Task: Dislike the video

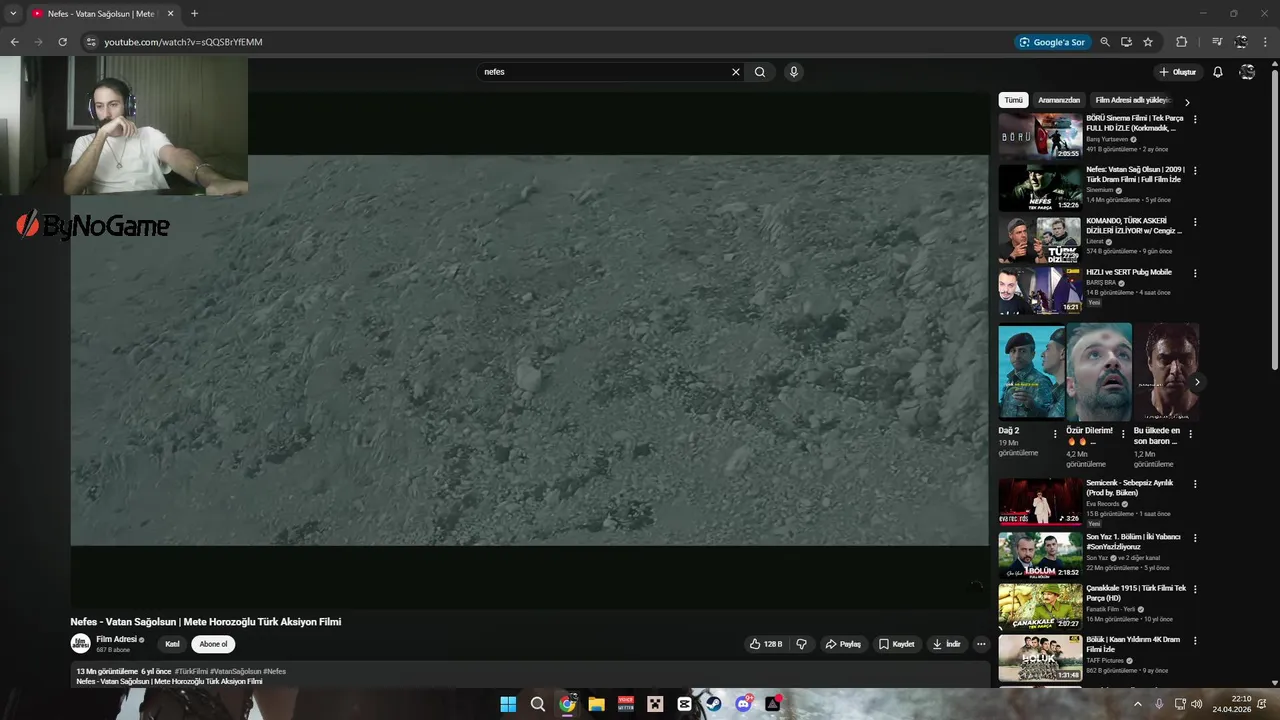Action: (x=801, y=644)
